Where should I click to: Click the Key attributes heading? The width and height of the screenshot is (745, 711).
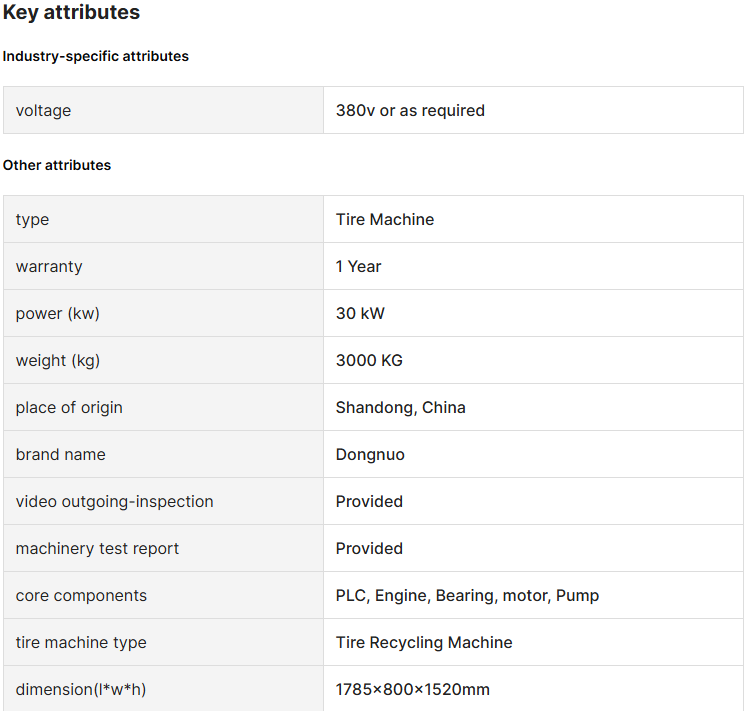(x=71, y=12)
